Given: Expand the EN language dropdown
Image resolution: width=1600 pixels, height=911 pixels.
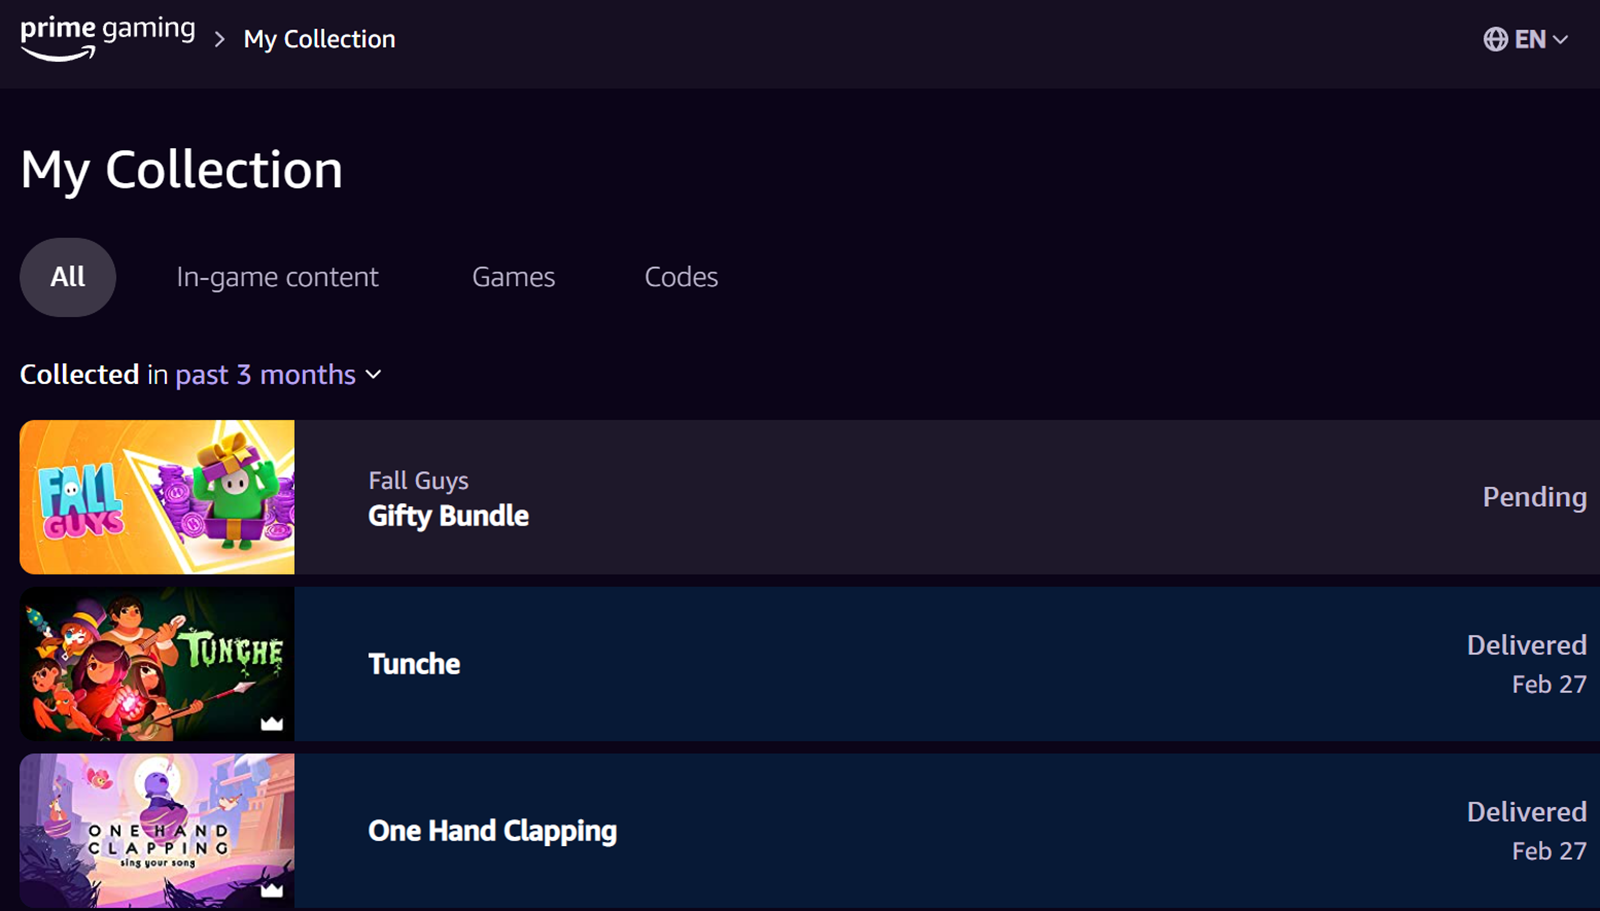Looking at the screenshot, I should 1542,39.
